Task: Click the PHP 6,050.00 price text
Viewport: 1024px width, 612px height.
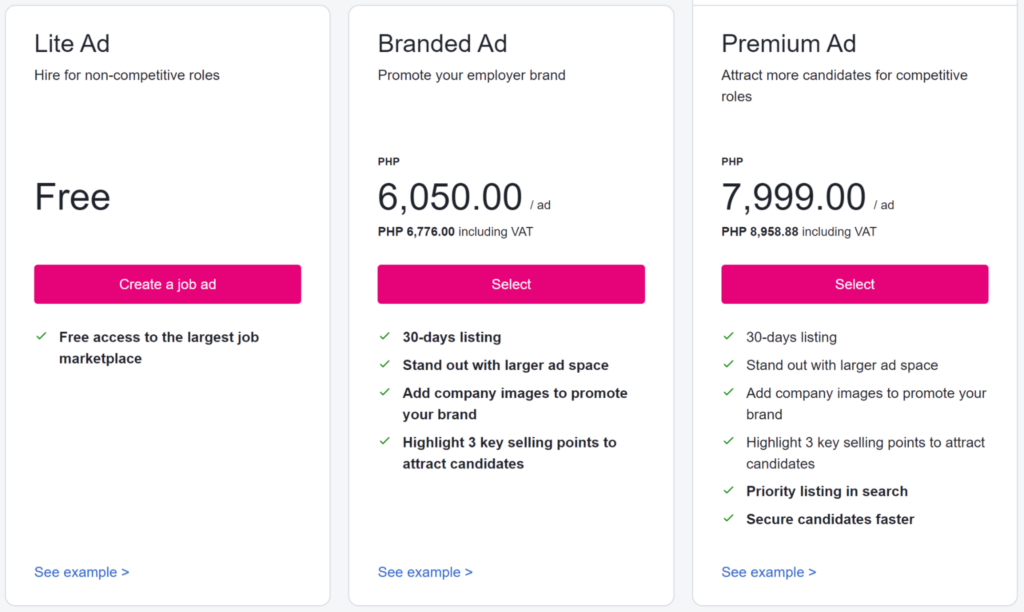Action: [449, 197]
